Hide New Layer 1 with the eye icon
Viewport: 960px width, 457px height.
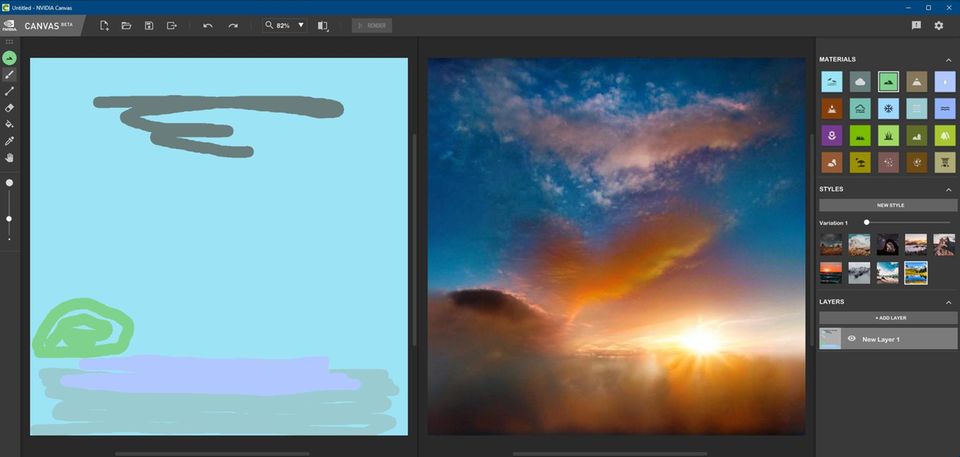point(851,339)
